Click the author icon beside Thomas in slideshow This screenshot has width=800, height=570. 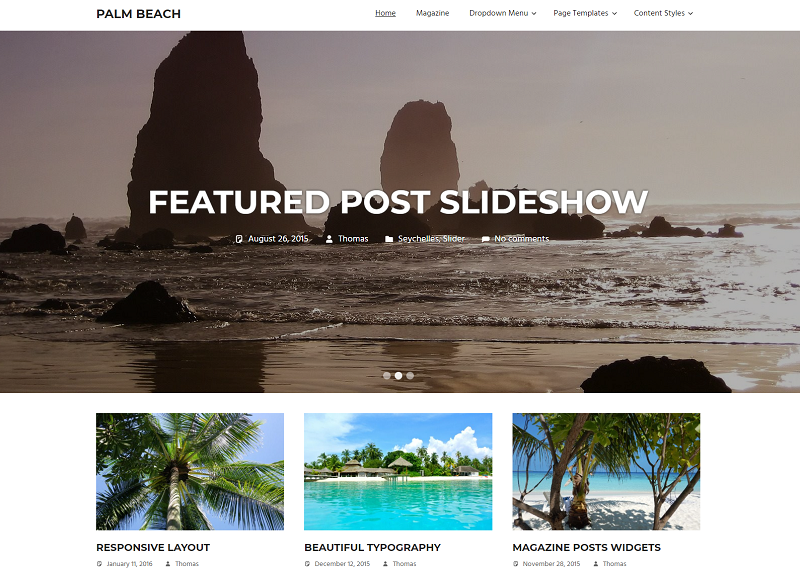[x=329, y=239]
